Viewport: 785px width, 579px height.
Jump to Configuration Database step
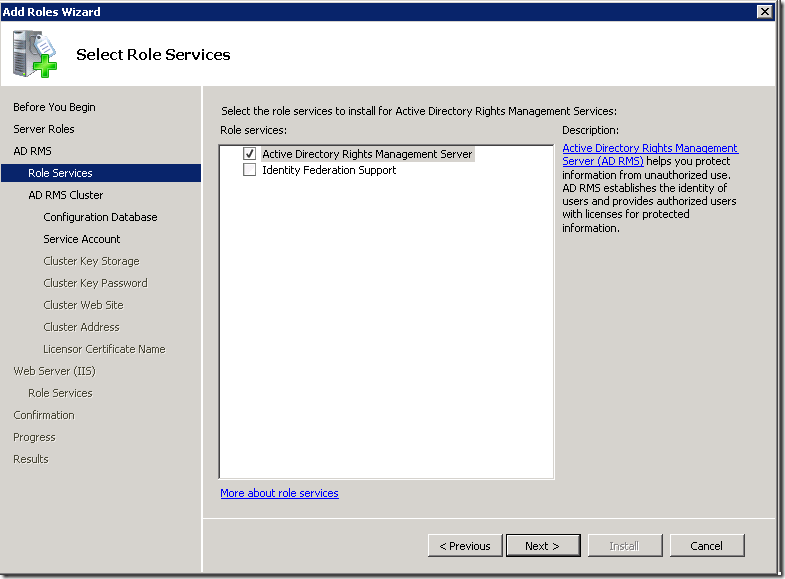pos(100,217)
